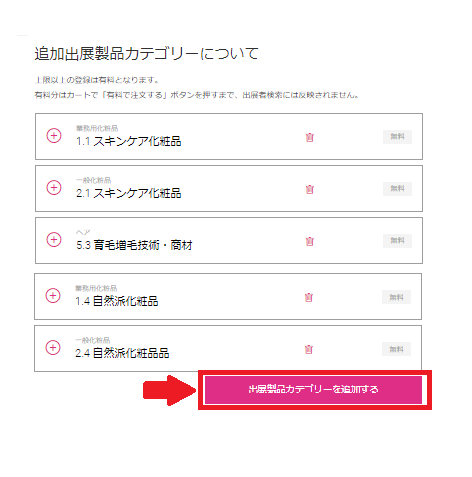Delete the 2.1 スキンケア化粧品 category with trash icon
The height and width of the screenshot is (477, 472).
click(310, 189)
